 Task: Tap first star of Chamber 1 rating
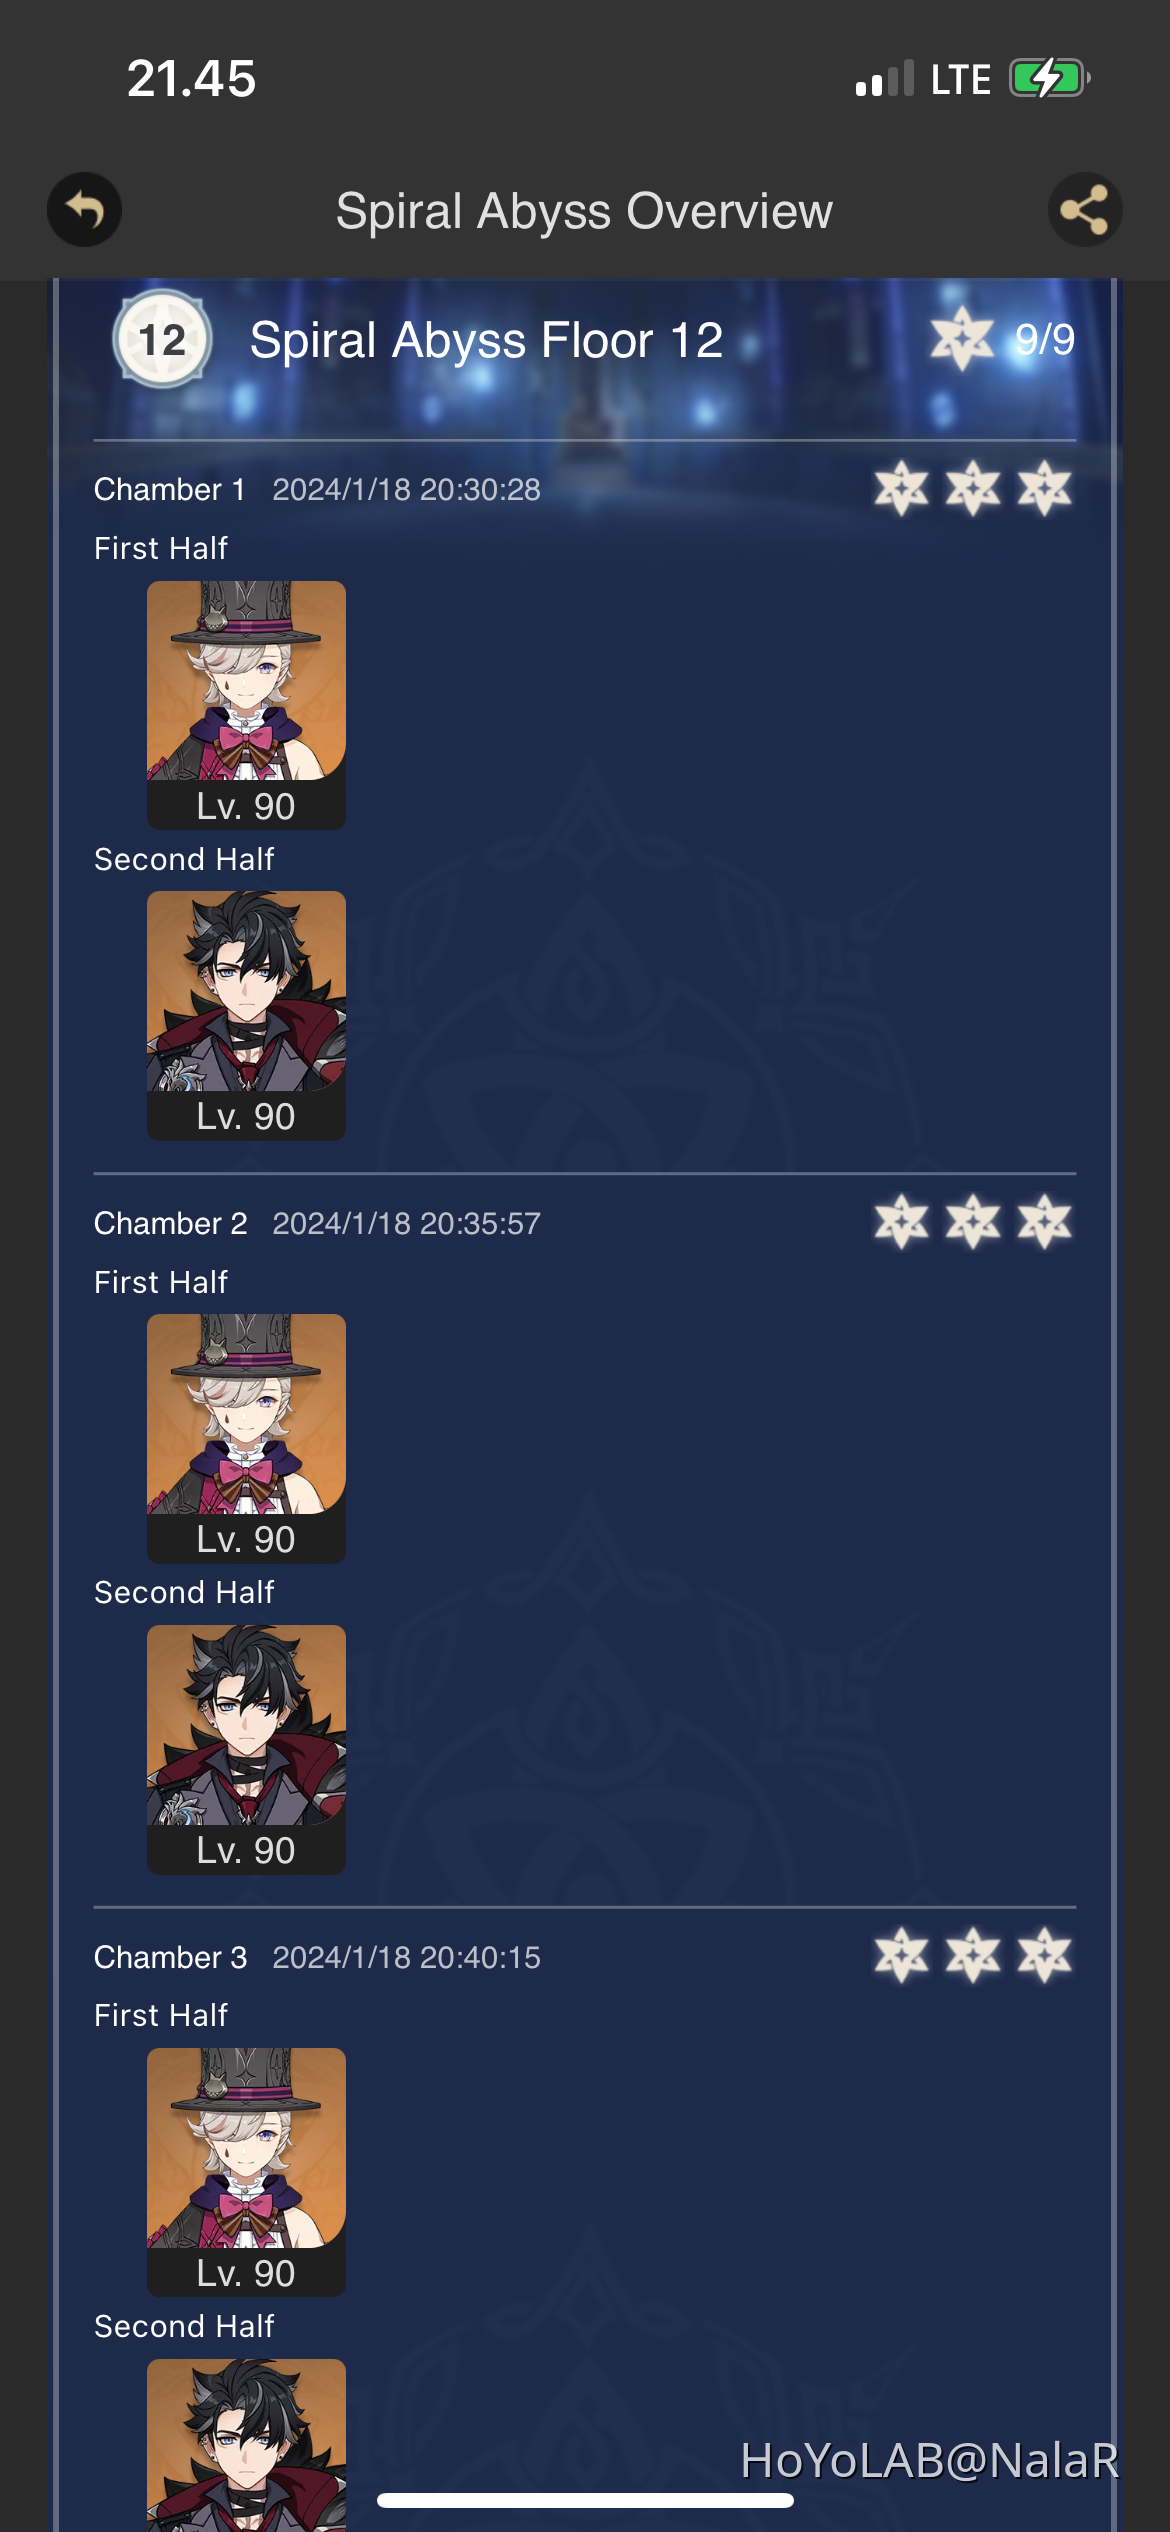902,489
